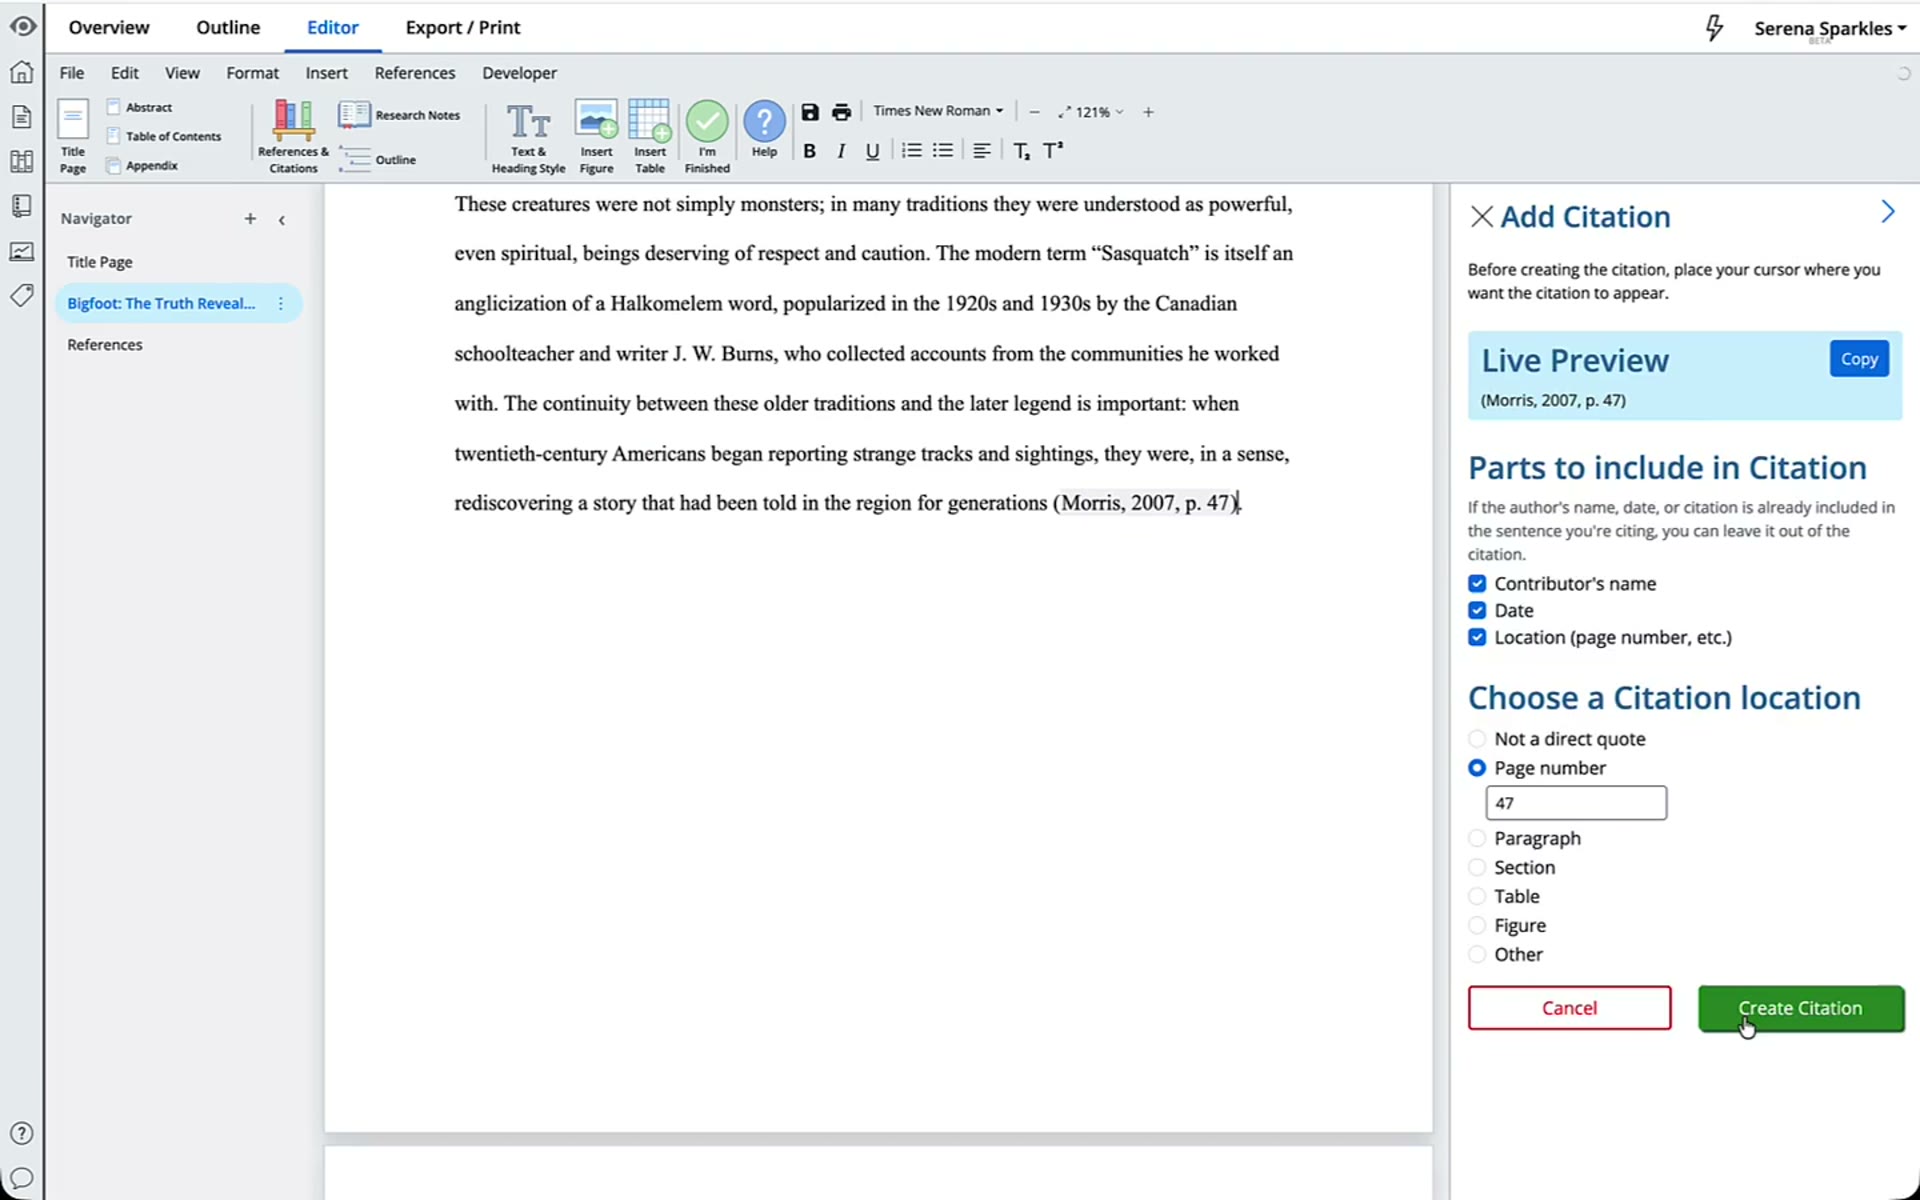This screenshot has height=1200, width=1920.
Task: Copy the live preview citation
Action: tap(1859, 359)
